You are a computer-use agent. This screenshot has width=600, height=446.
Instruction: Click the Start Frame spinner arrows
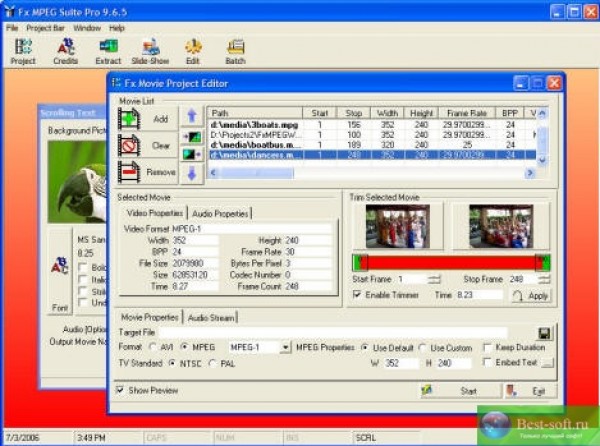(x=434, y=279)
